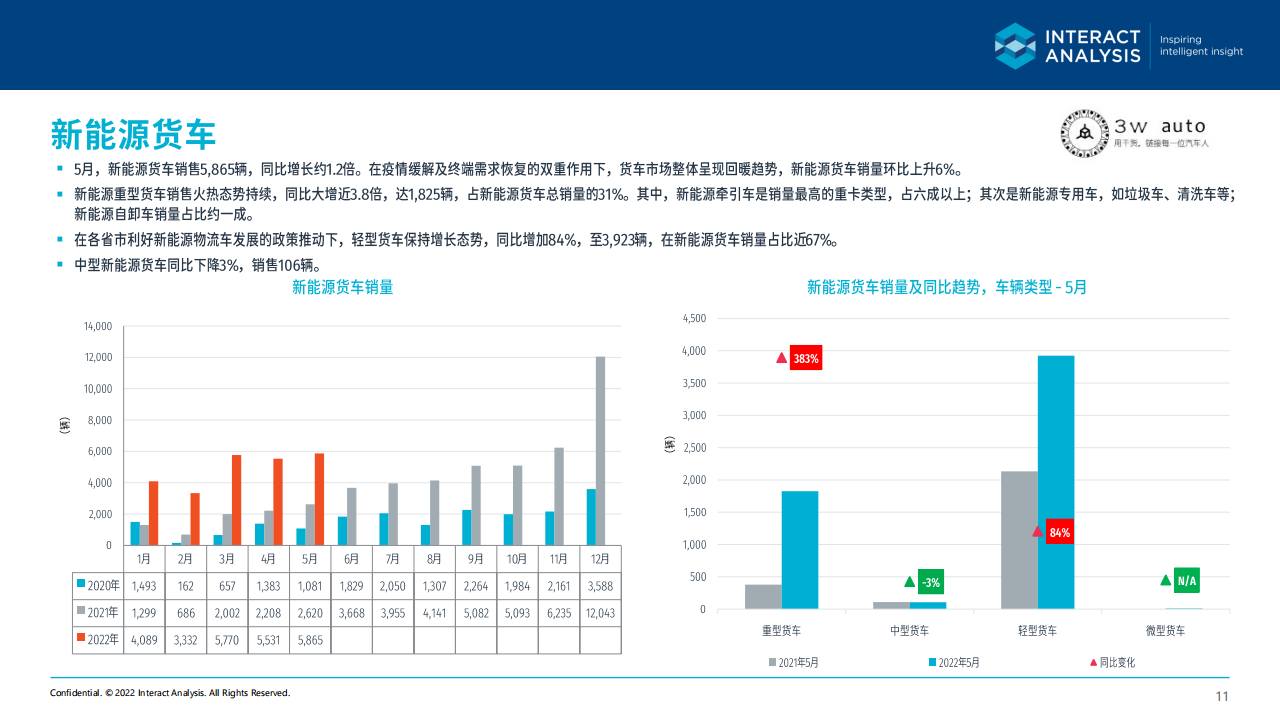Click the table cell value 5,770
Image resolution: width=1280 pixels, height=720 pixels.
pos(227,639)
